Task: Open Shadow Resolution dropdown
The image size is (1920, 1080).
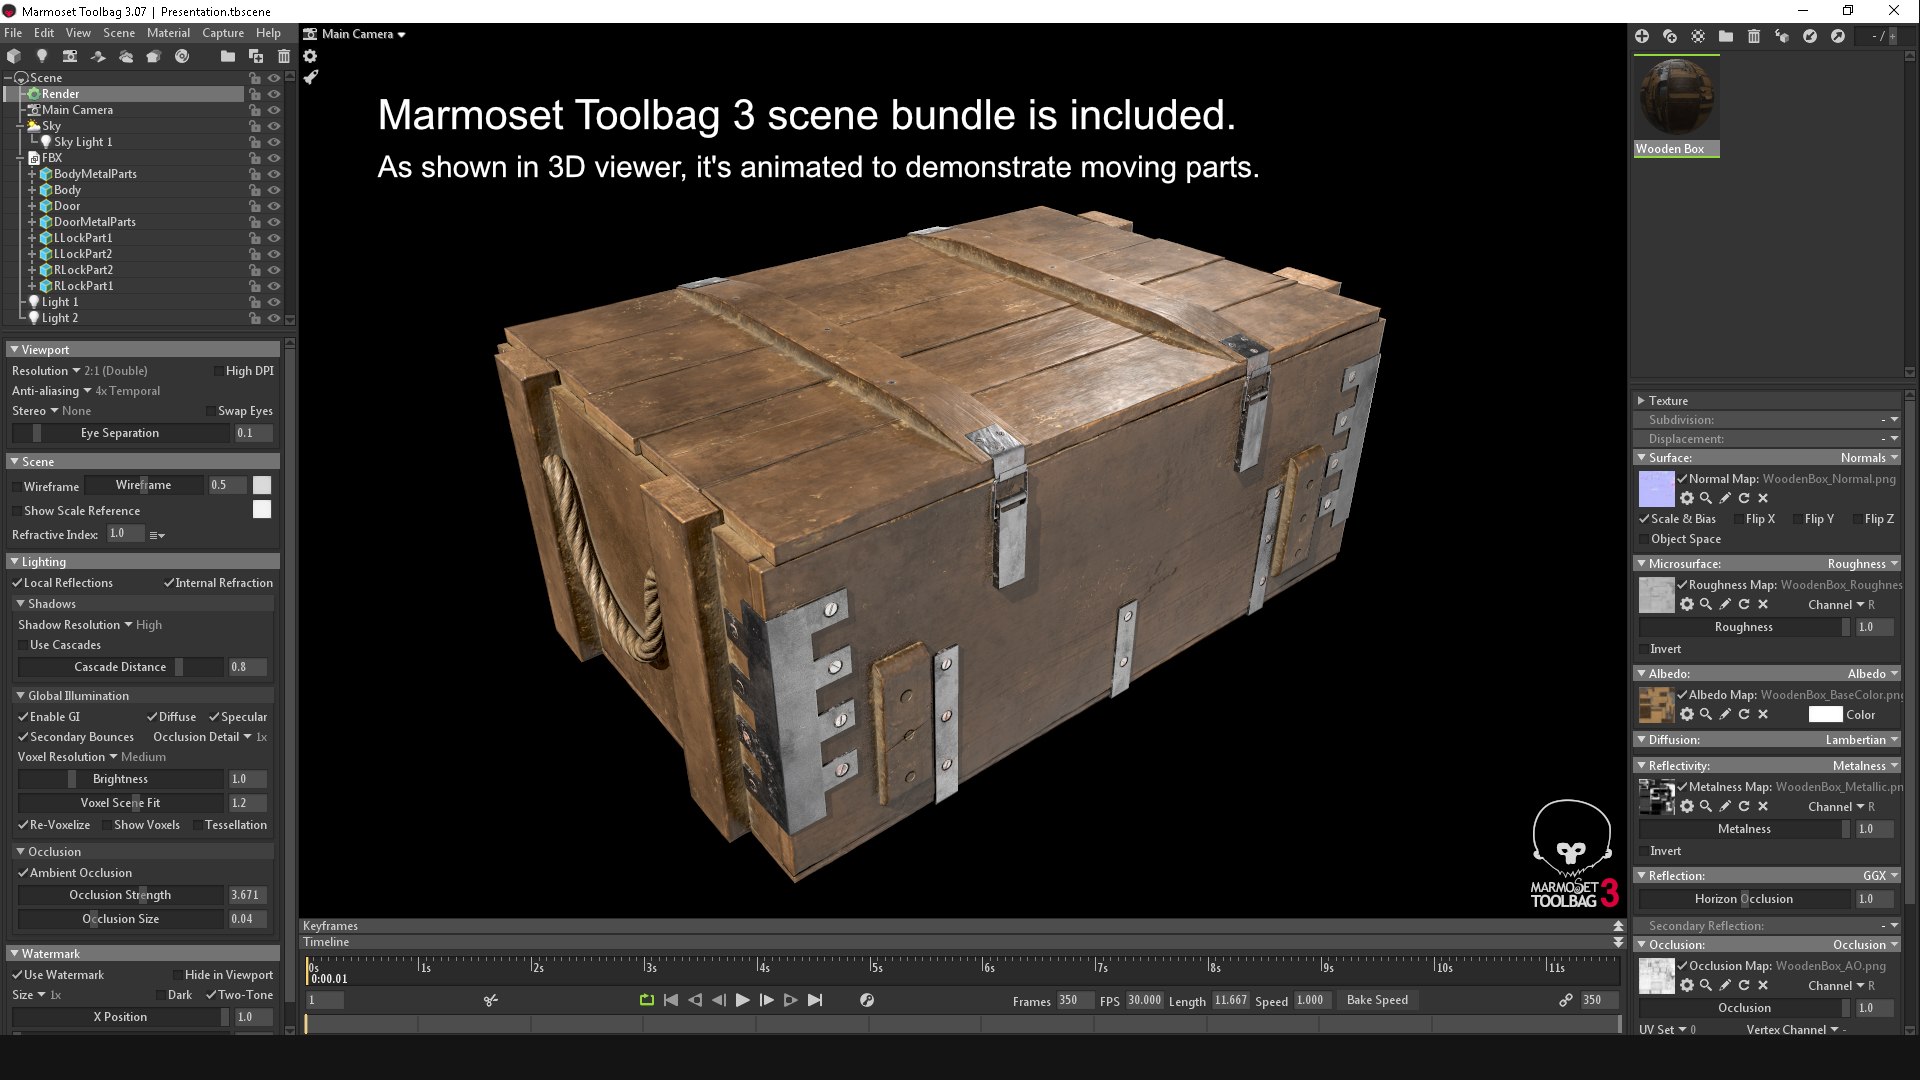Action: pos(90,625)
